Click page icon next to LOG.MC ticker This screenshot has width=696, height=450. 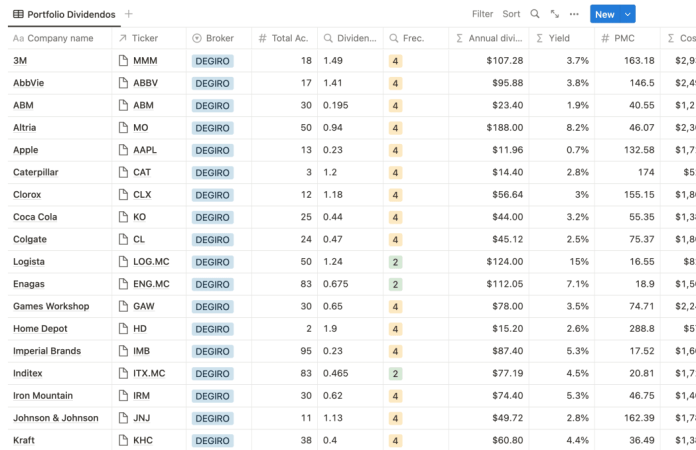pos(123,262)
